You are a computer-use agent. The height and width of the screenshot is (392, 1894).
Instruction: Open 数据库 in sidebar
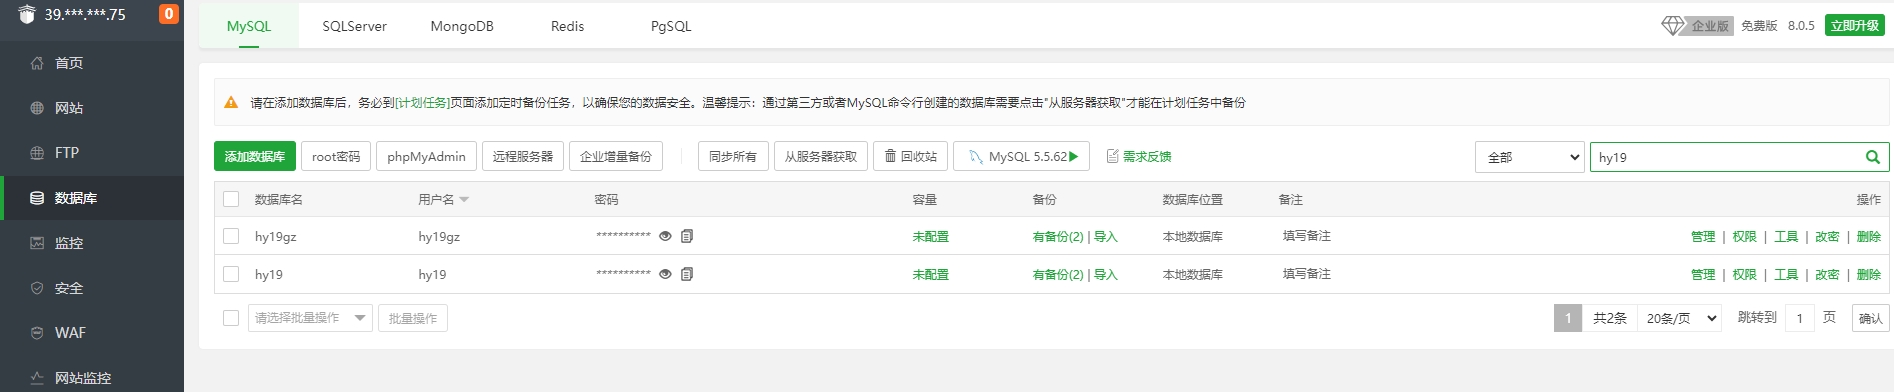[x=92, y=198]
